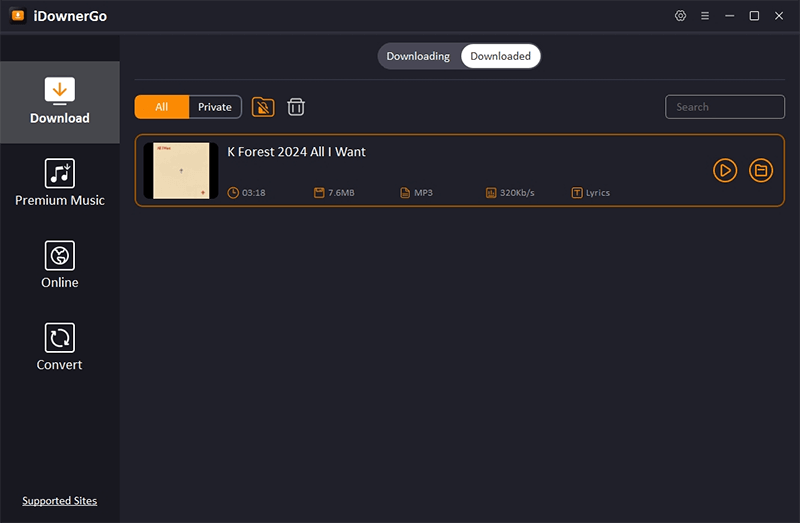Click the trash delete icon
This screenshot has width=800, height=523.
click(x=296, y=107)
